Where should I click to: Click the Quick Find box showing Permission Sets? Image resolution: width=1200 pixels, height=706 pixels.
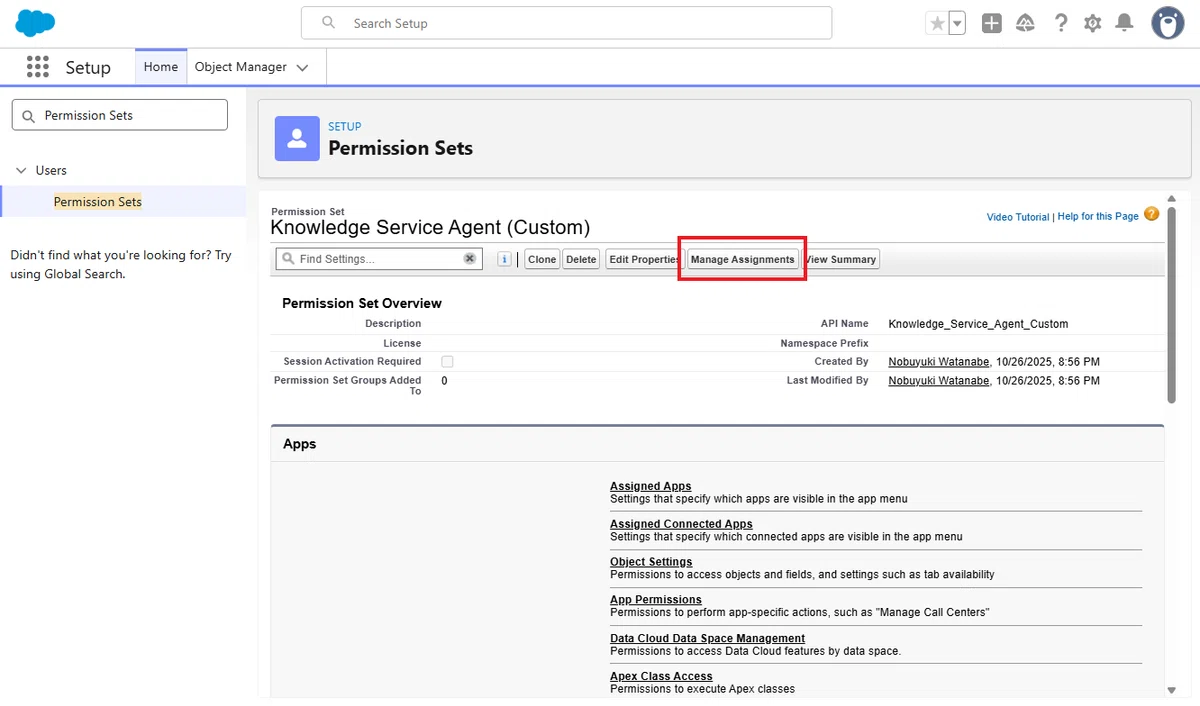point(120,115)
